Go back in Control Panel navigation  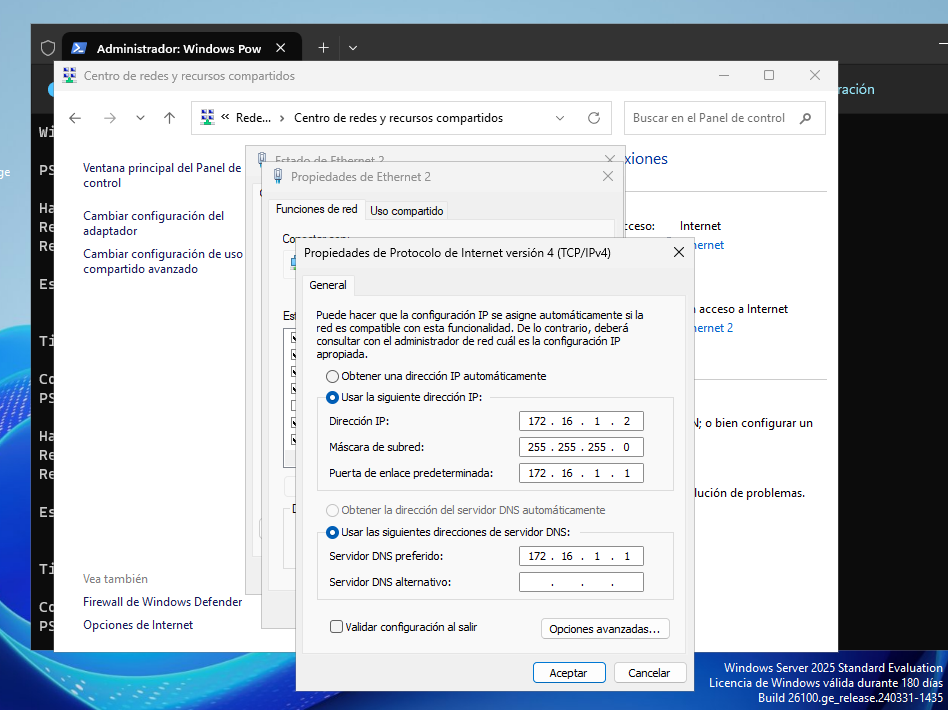(x=75, y=118)
